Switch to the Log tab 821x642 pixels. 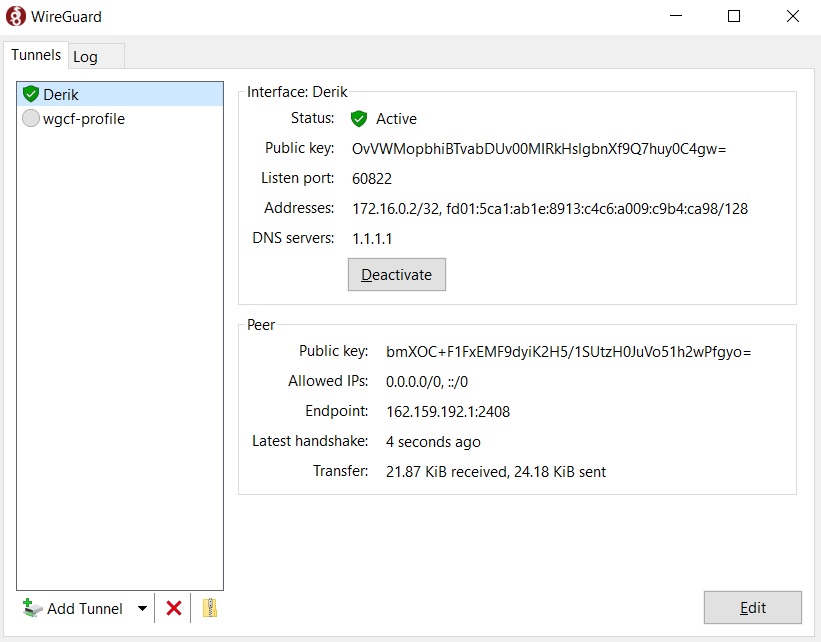(x=86, y=57)
